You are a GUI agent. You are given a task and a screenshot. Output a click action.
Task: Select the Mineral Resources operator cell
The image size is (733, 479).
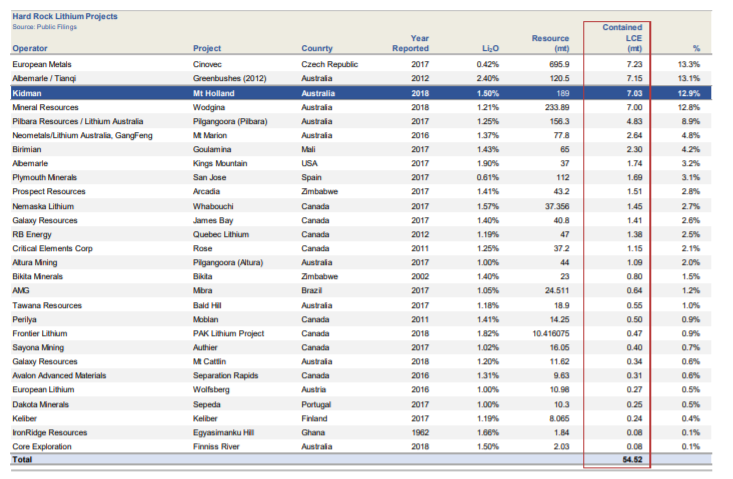coord(45,107)
